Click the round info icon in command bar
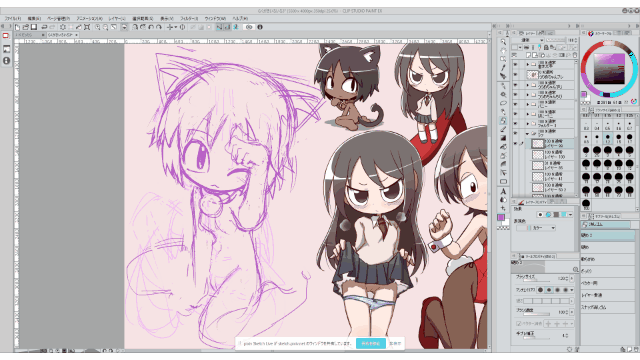 (x=260, y=27)
